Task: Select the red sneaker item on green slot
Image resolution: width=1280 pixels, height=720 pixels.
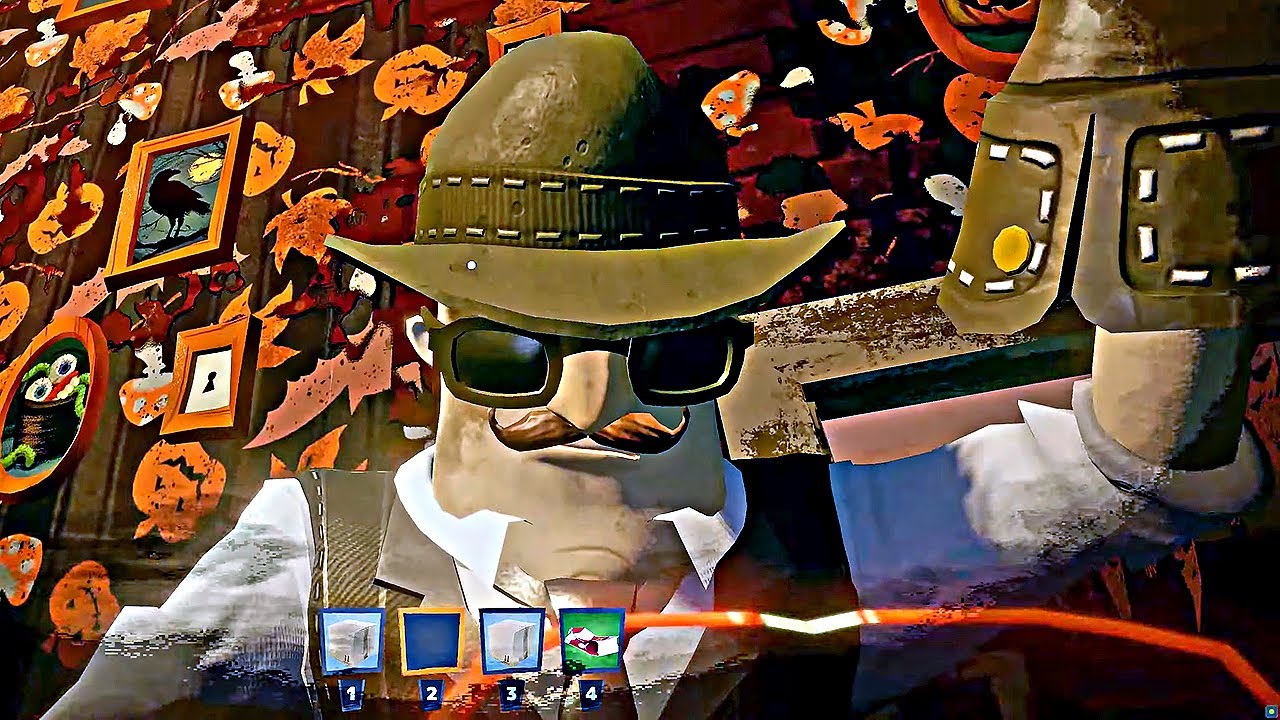Action: click(x=592, y=641)
